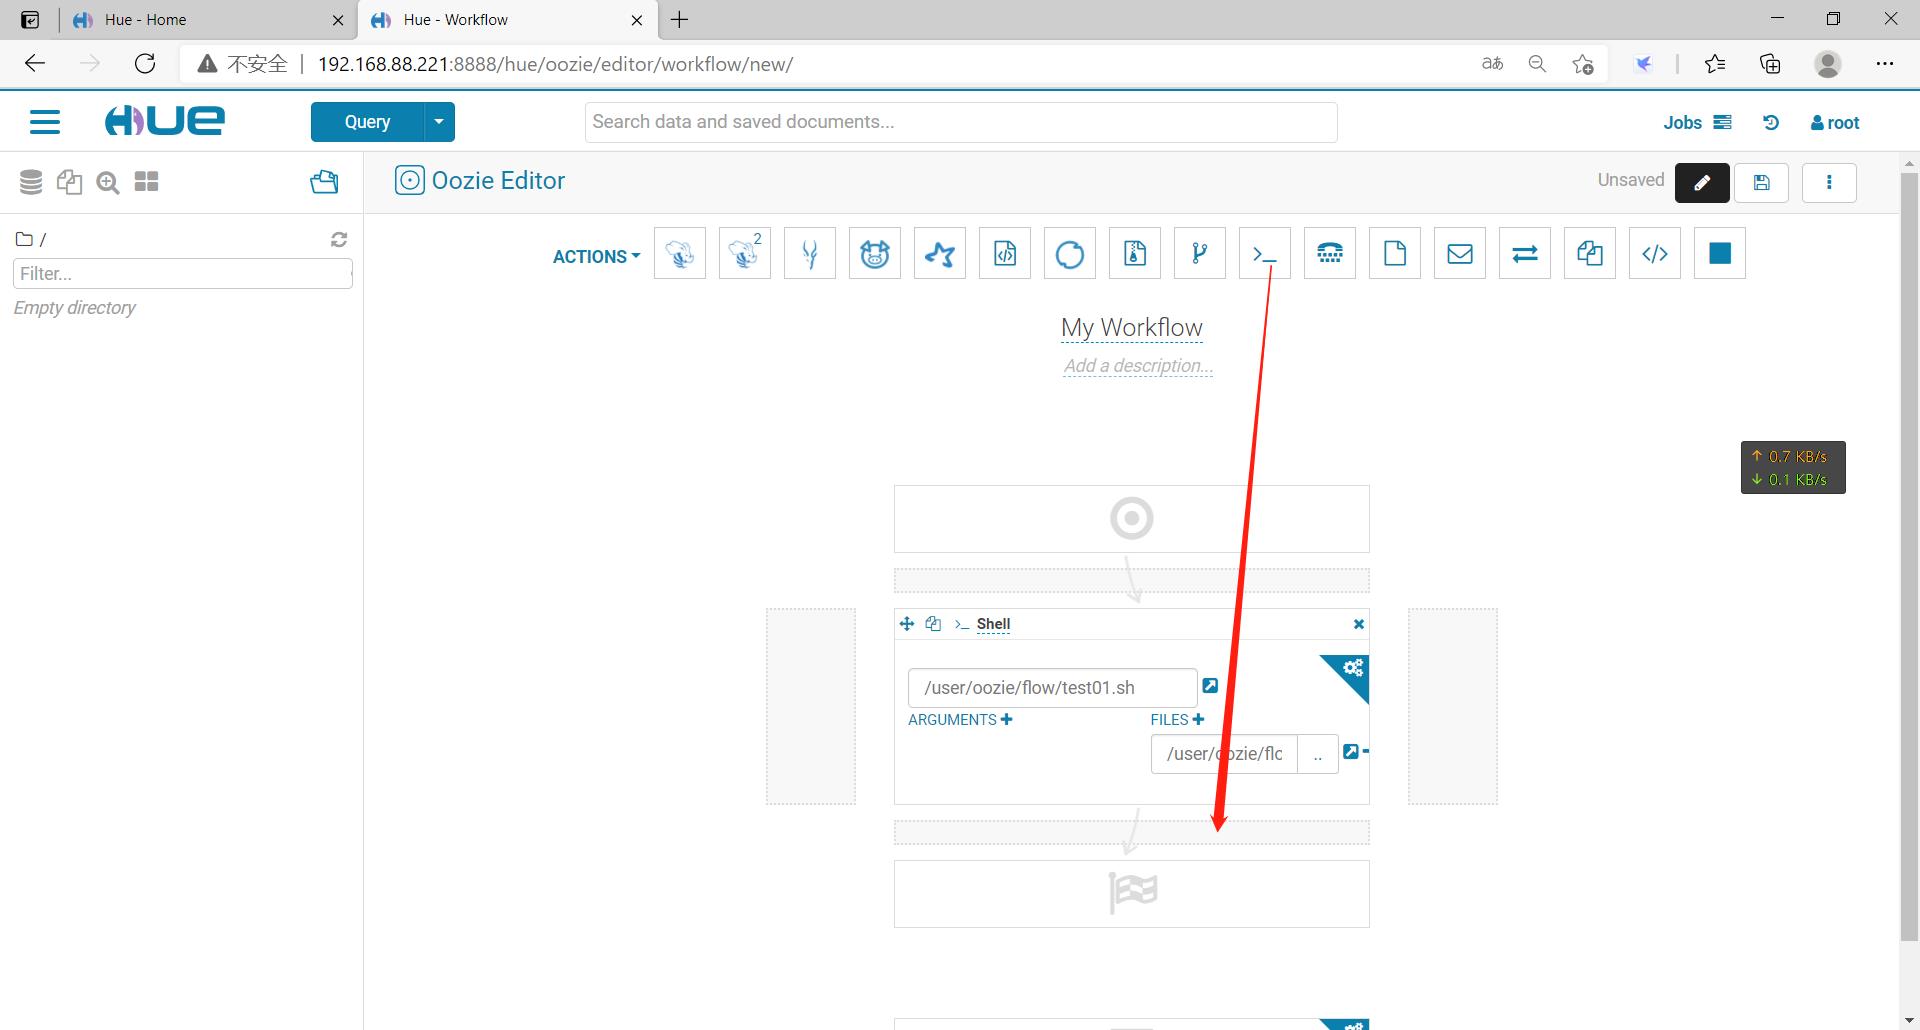
Task: Close the Hue - Workflow browser tab
Action: point(637,20)
